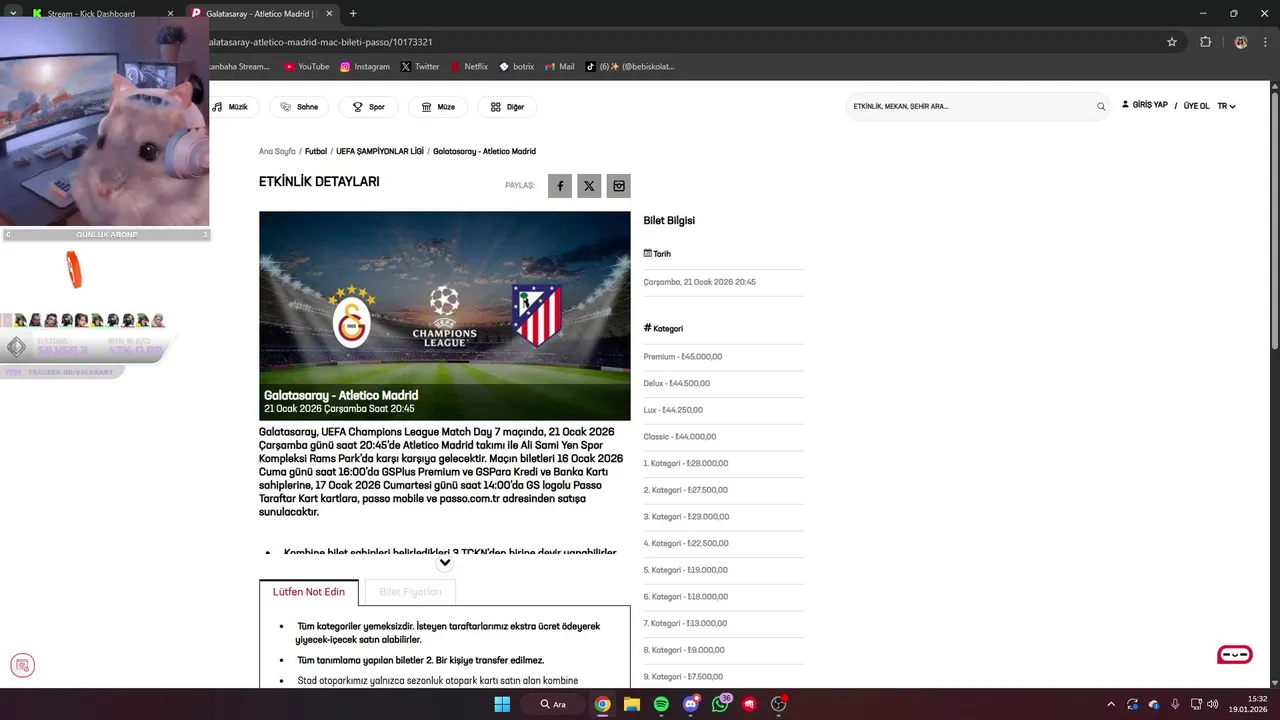The image size is (1280, 720).
Task: Open TR language dropdown
Action: pyautogui.click(x=1226, y=106)
